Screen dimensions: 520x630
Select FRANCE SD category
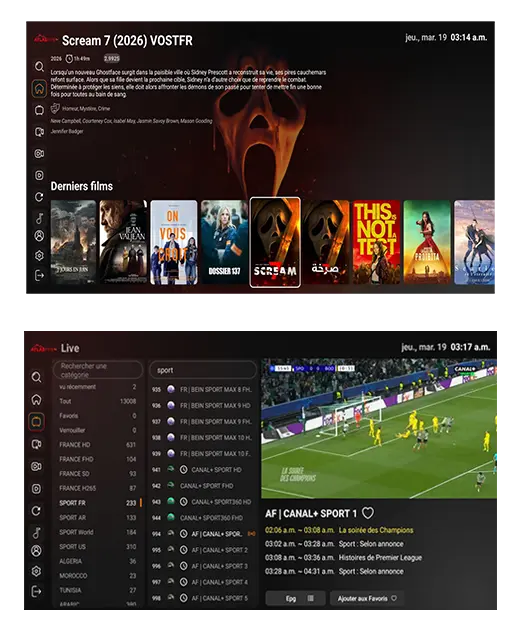pyautogui.click(x=98, y=474)
